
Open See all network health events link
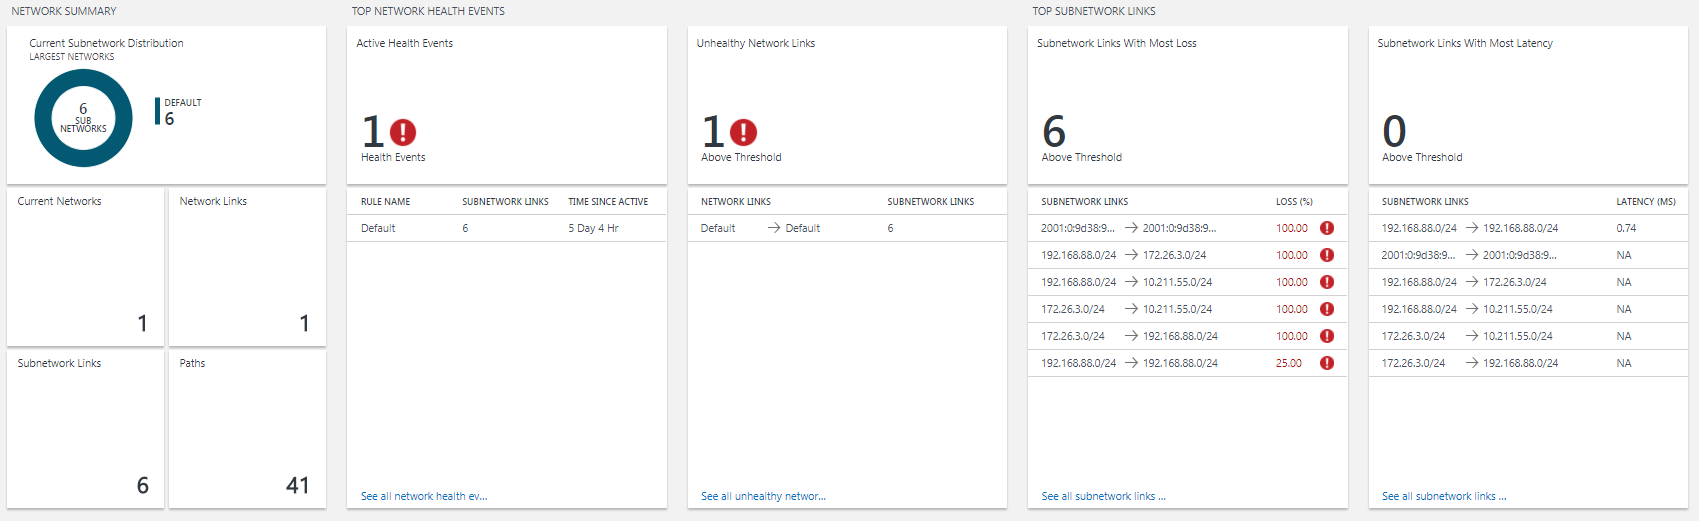click(424, 496)
